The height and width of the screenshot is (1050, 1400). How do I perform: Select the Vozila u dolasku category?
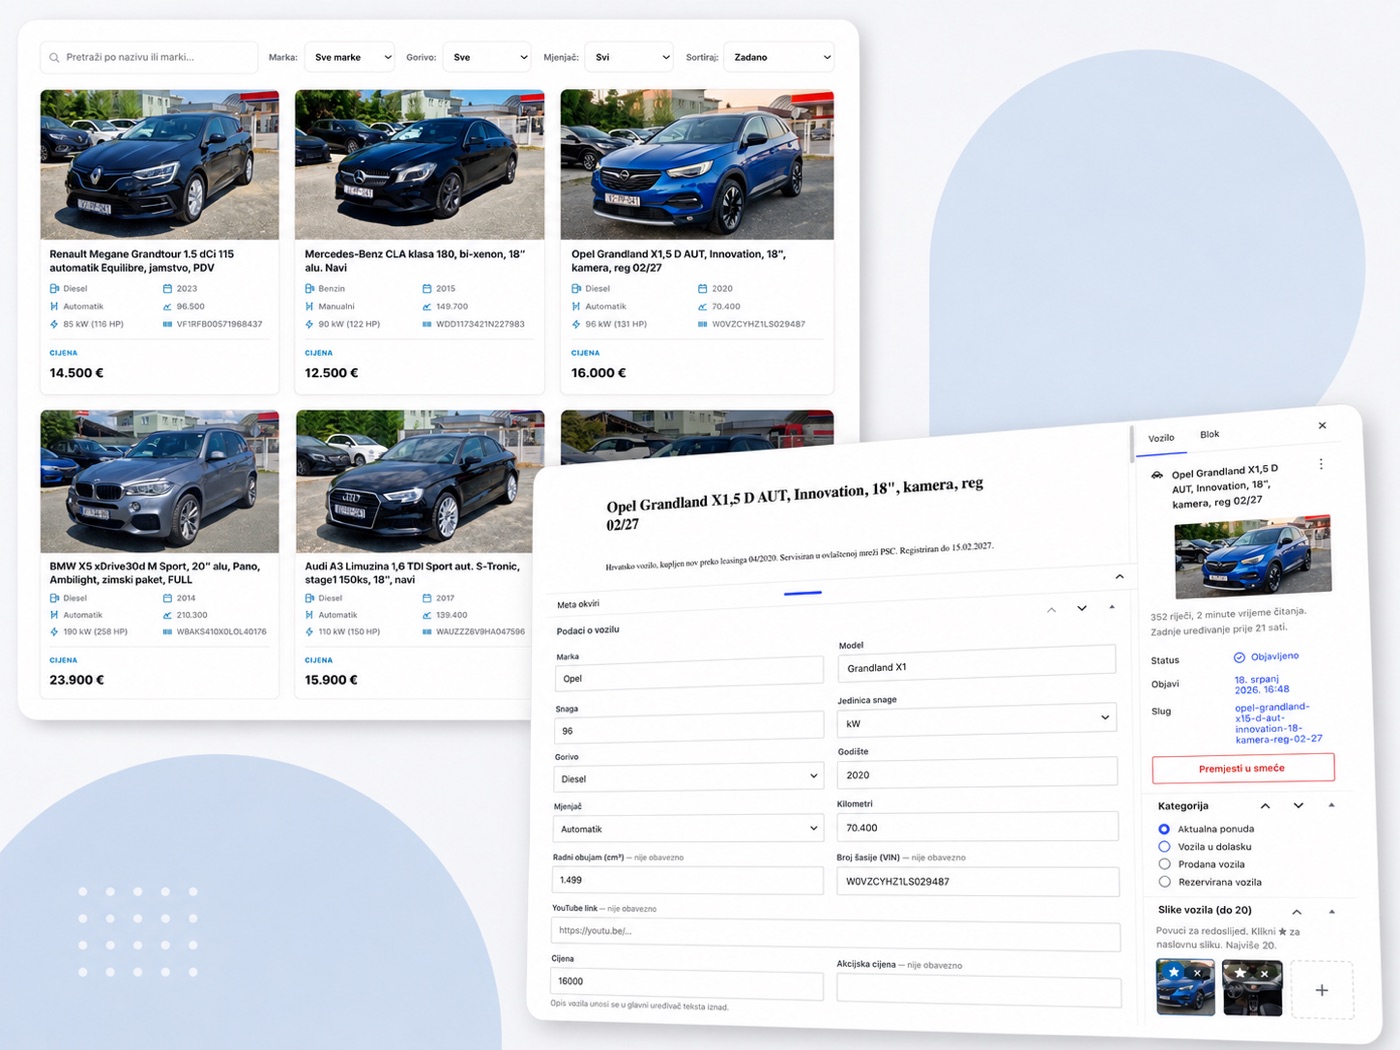click(1164, 847)
